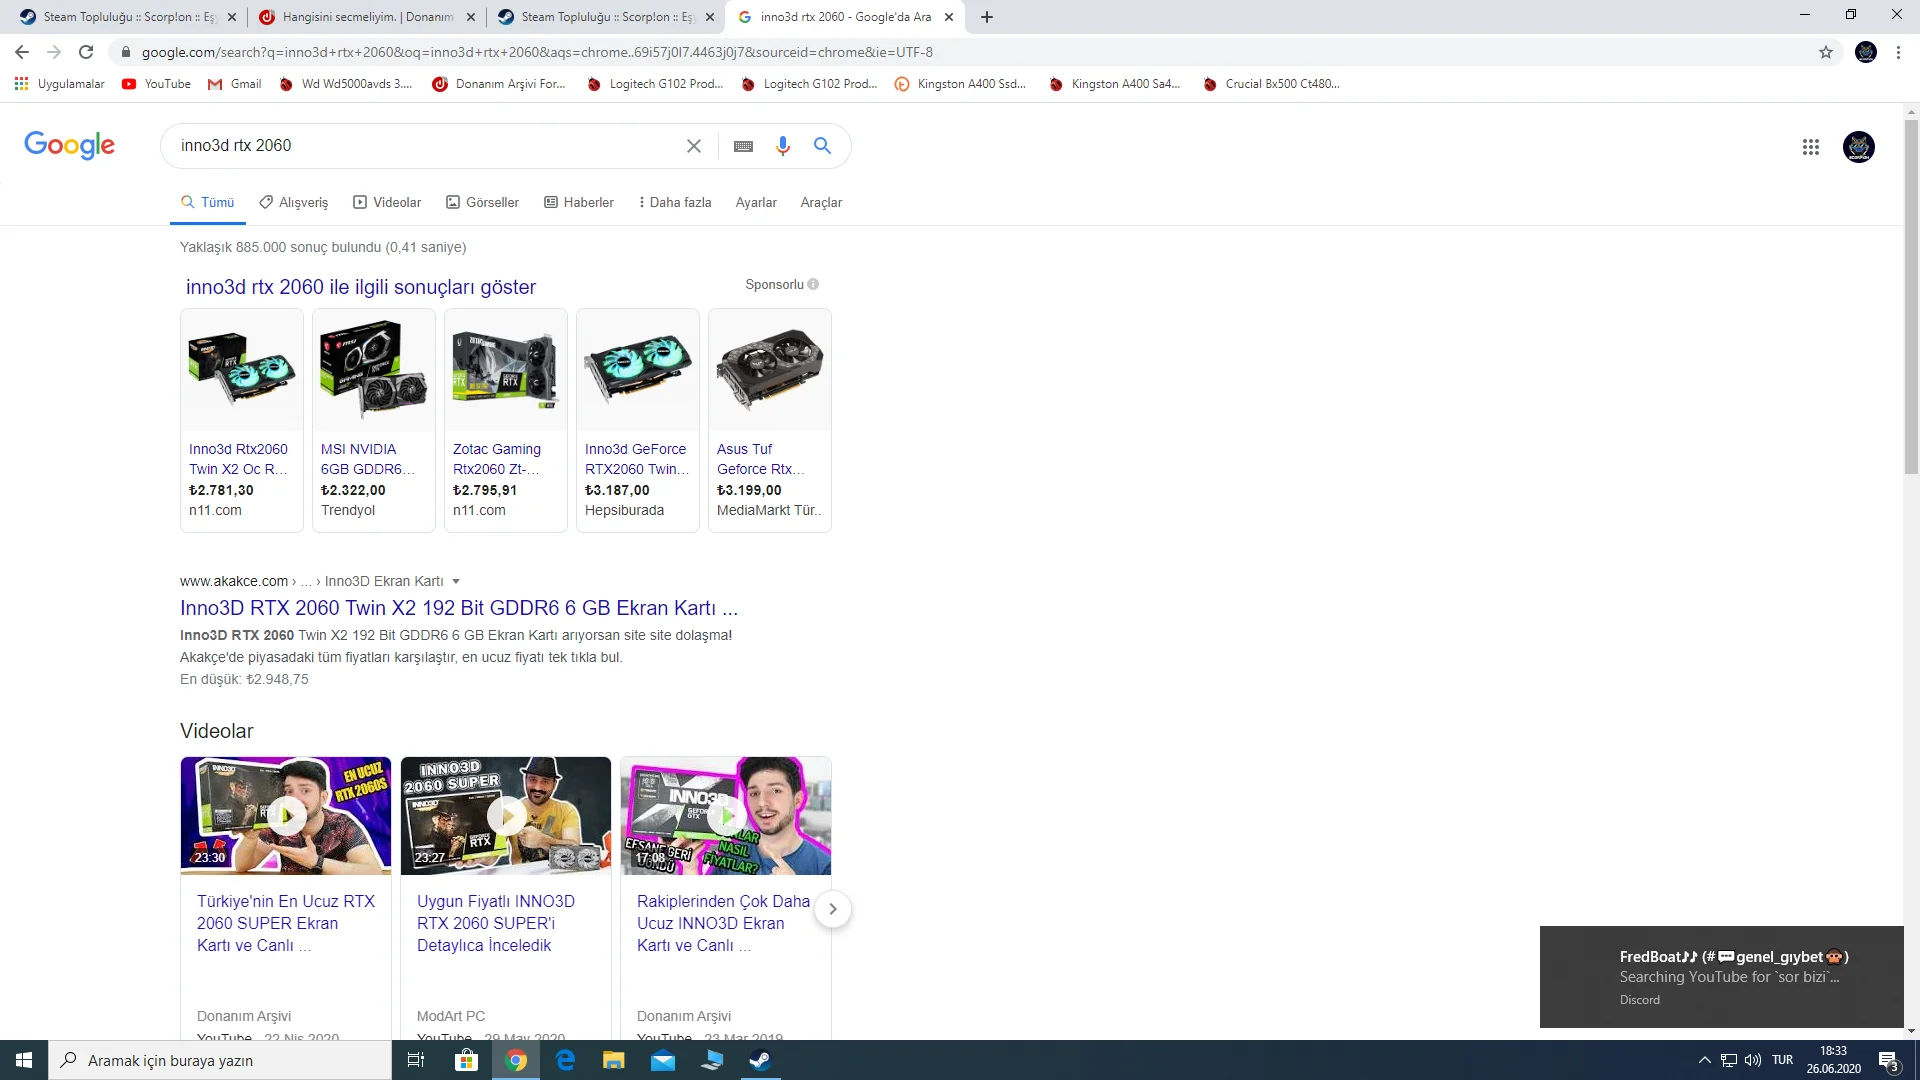Open the Asus Tuf Geforce Rtx listing
This screenshot has width=1920, height=1080.
[770, 420]
